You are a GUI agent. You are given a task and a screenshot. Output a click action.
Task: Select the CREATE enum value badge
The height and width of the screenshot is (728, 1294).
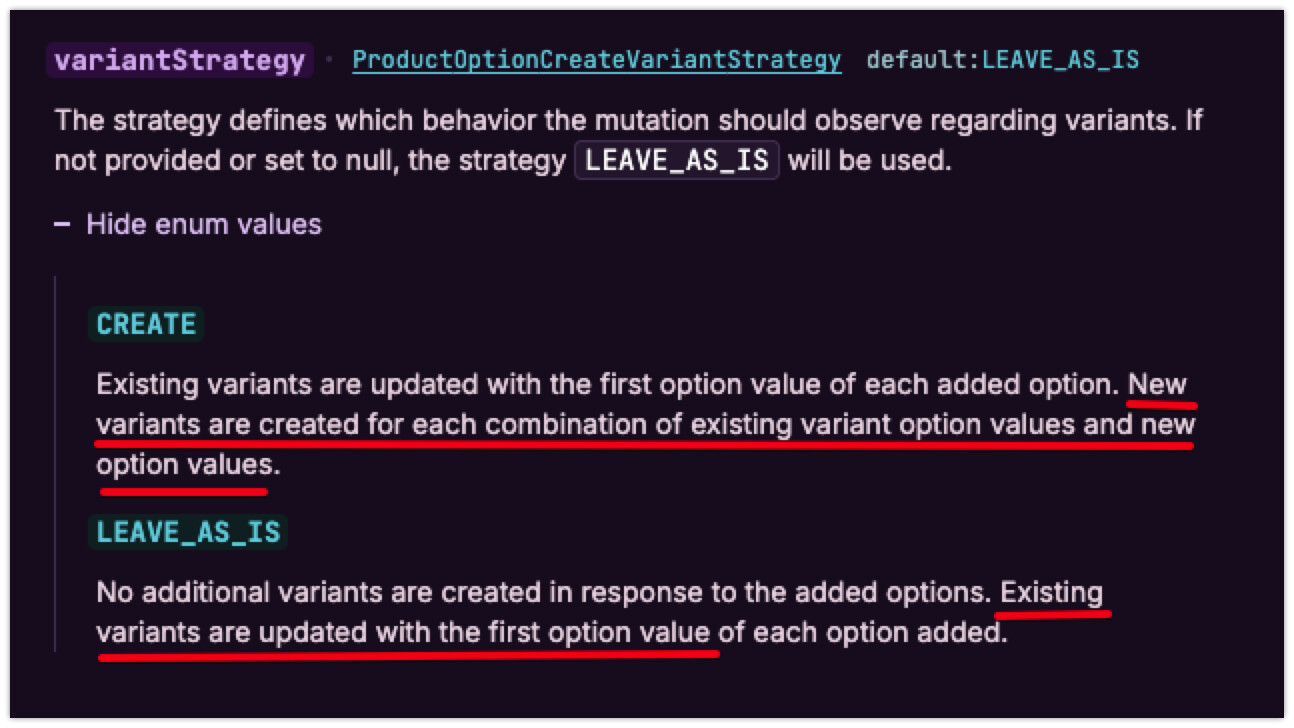point(146,325)
